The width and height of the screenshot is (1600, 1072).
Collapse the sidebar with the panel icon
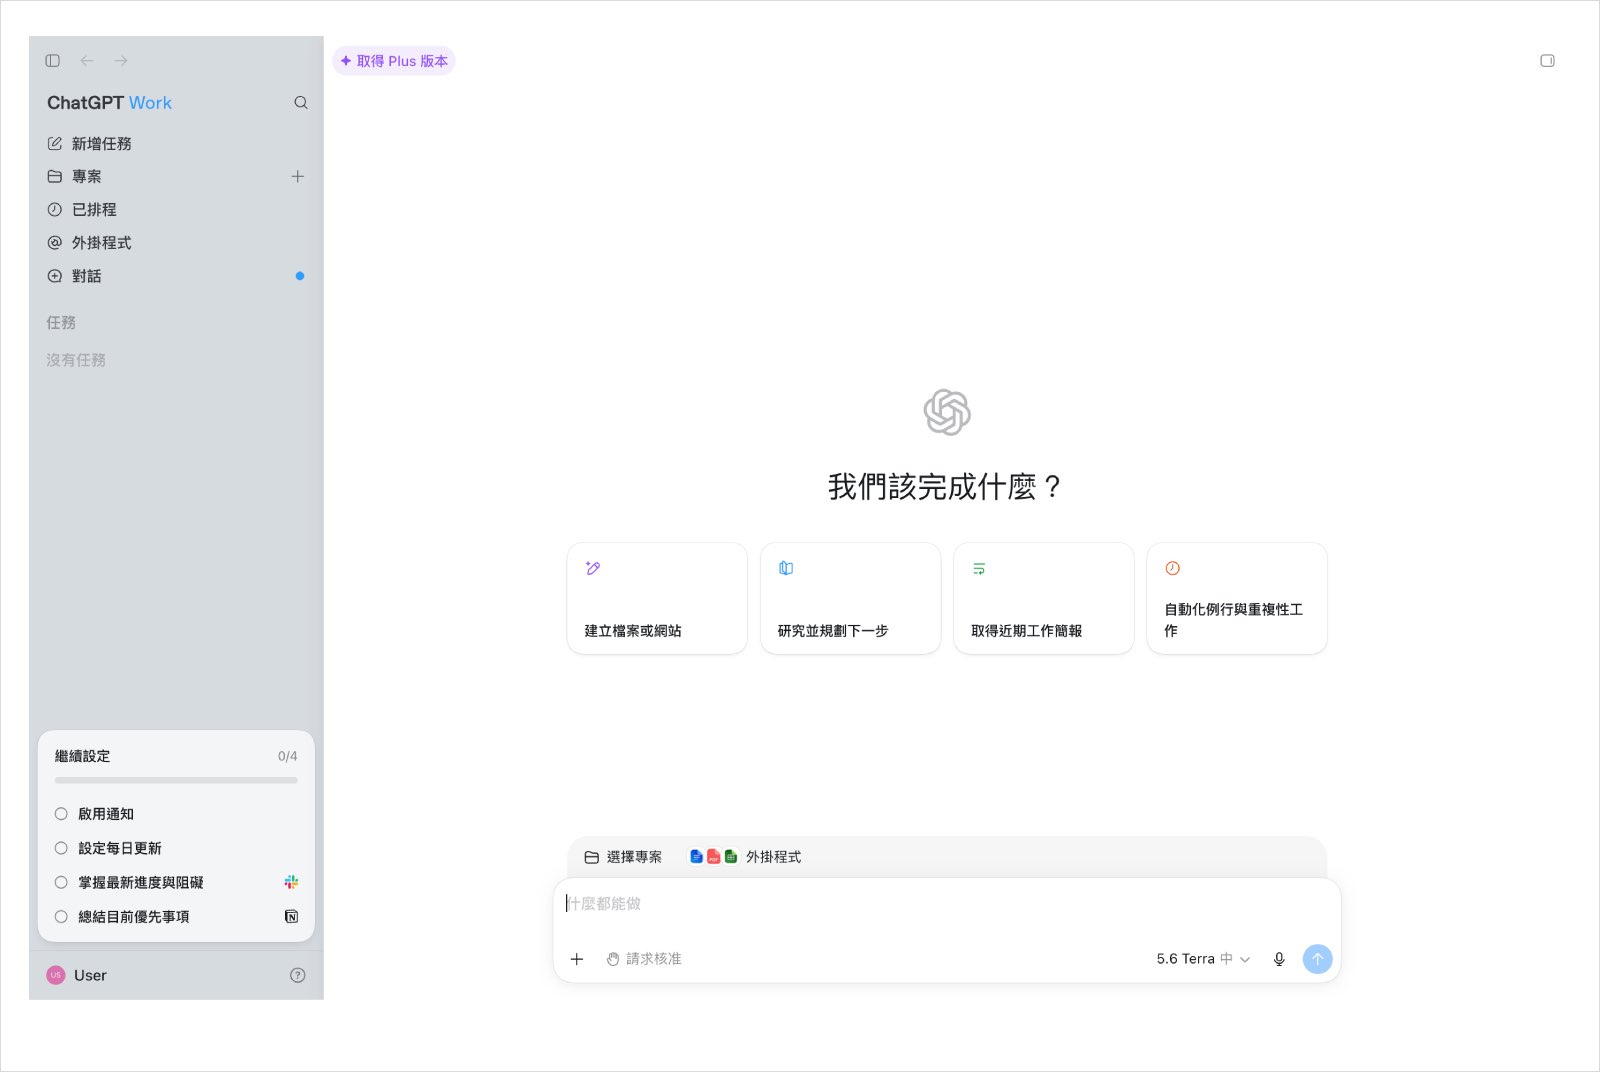[53, 61]
